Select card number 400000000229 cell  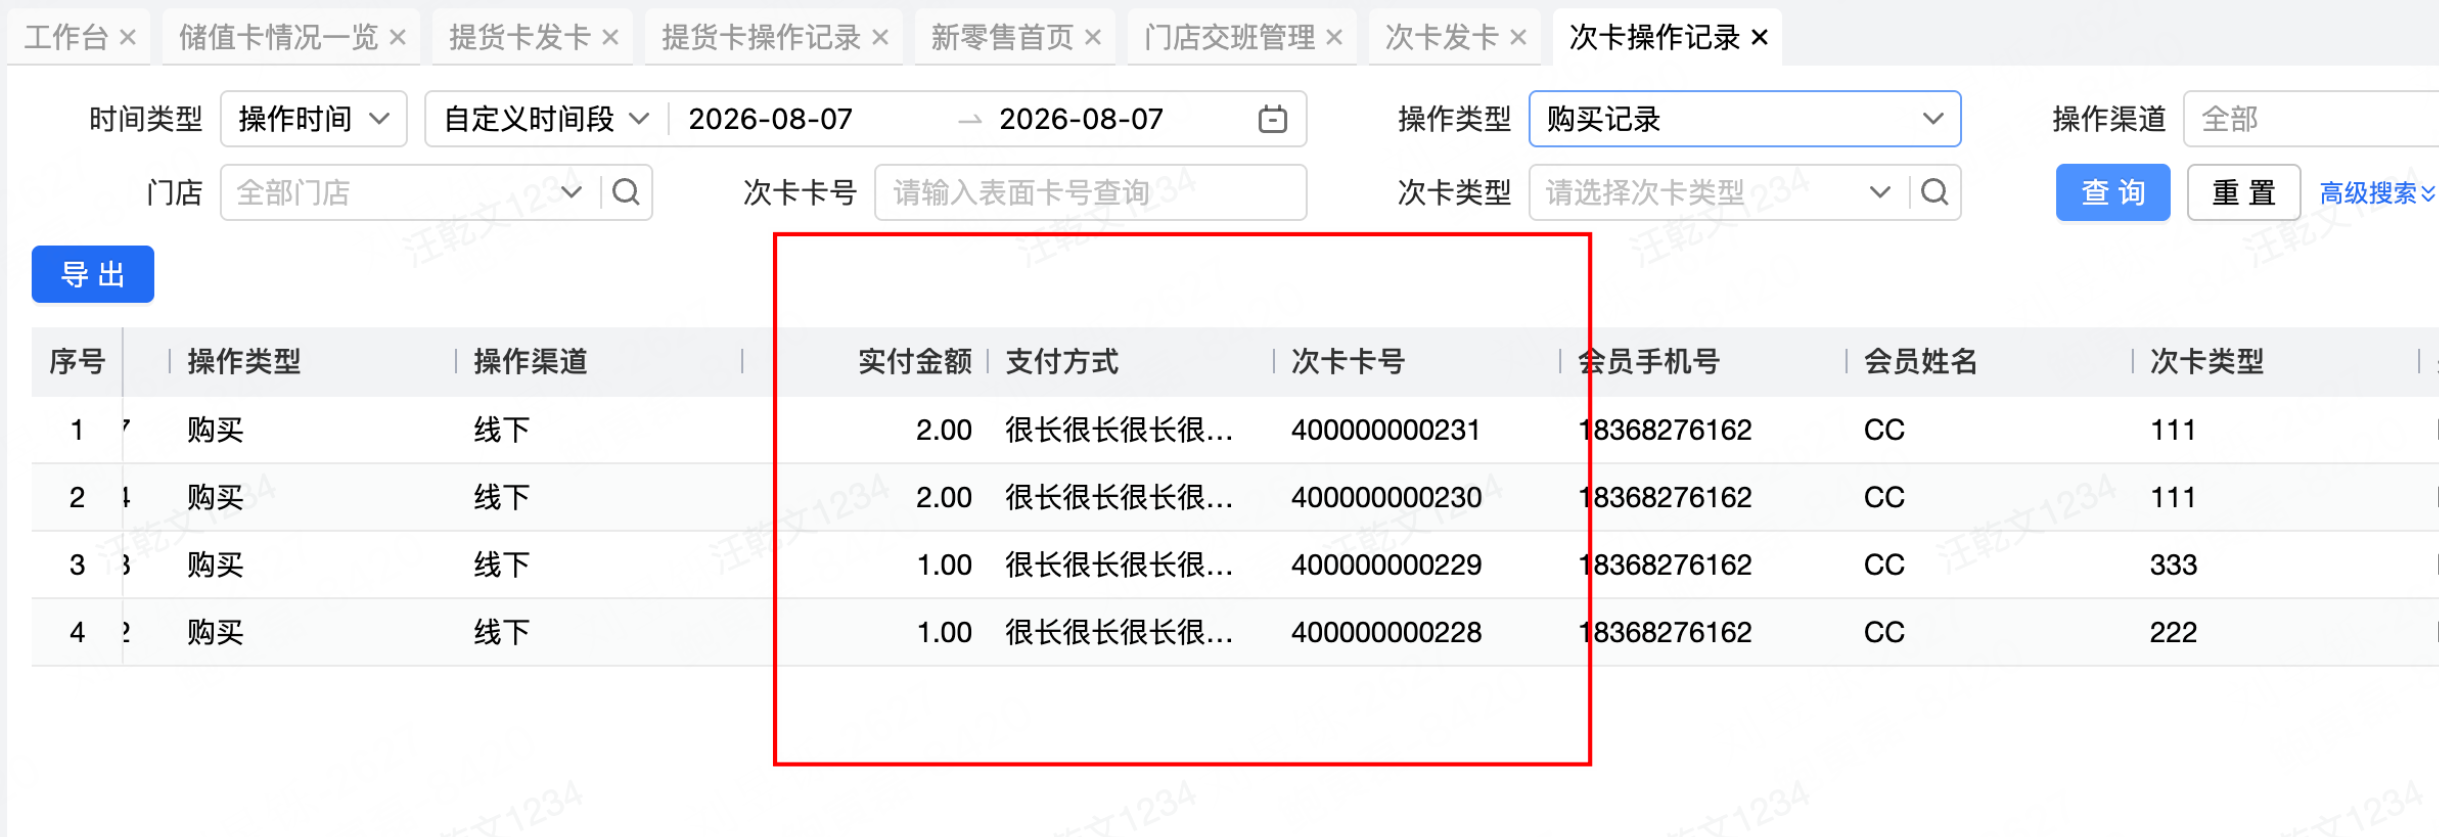(x=1386, y=565)
